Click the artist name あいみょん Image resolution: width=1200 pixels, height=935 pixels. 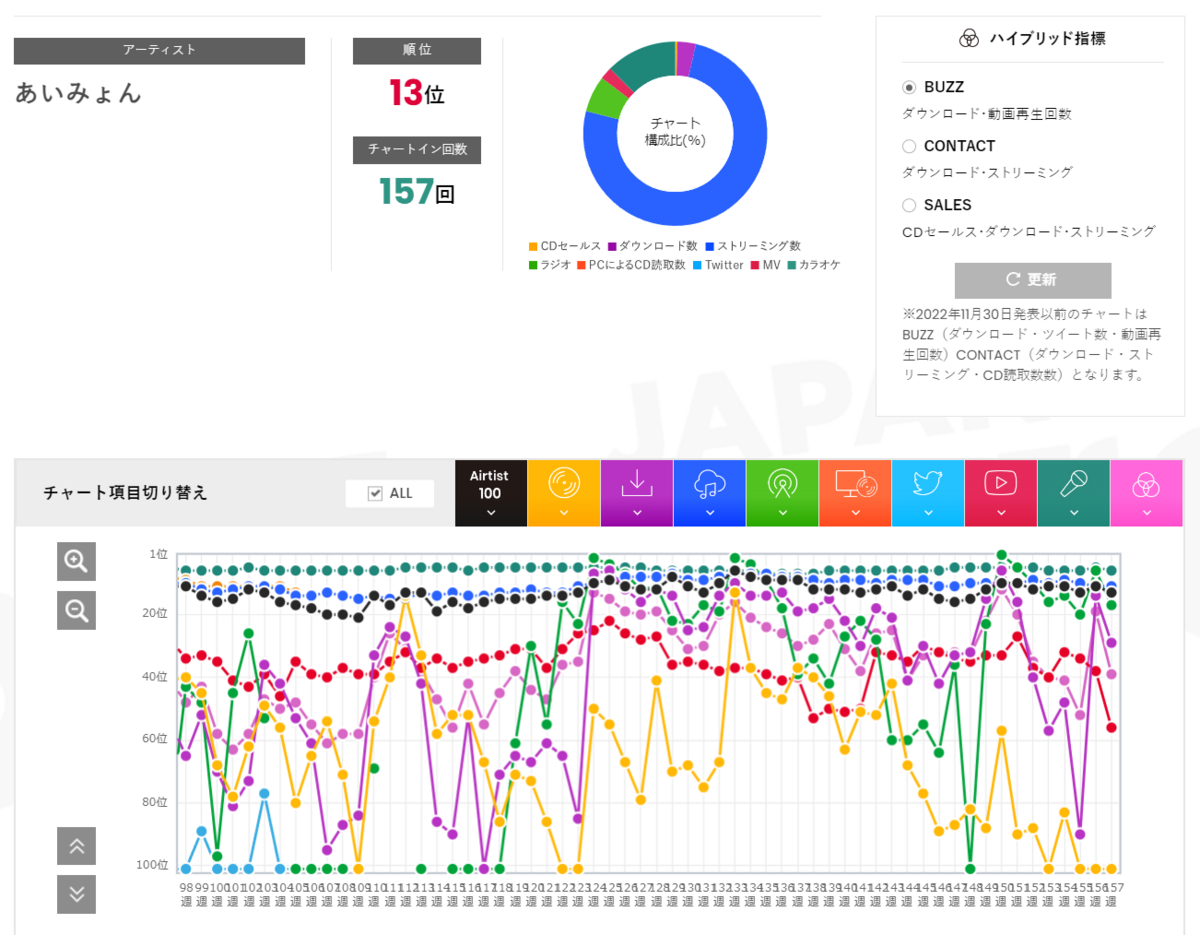[x=79, y=93]
